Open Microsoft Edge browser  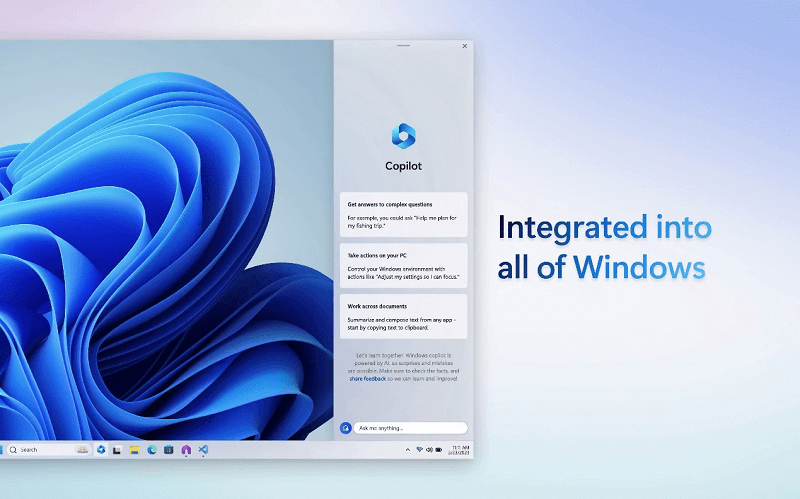point(152,450)
